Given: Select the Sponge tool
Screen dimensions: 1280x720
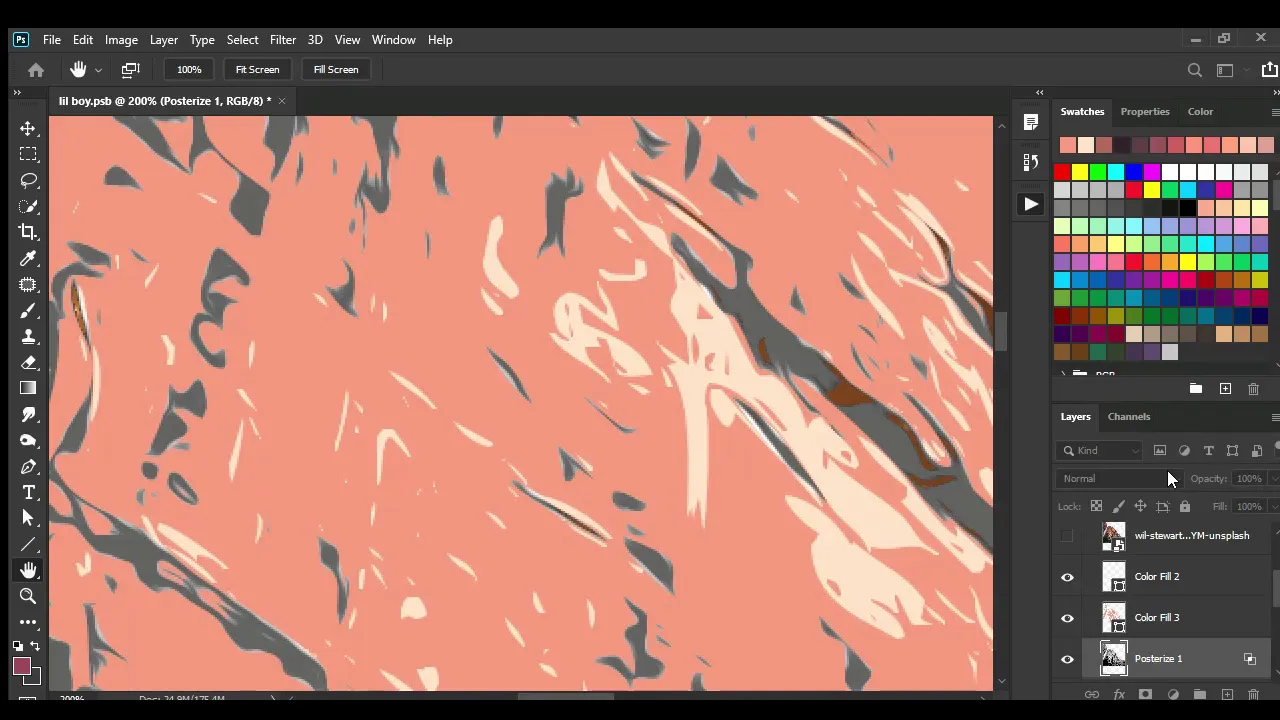Looking at the screenshot, I should [x=28, y=440].
